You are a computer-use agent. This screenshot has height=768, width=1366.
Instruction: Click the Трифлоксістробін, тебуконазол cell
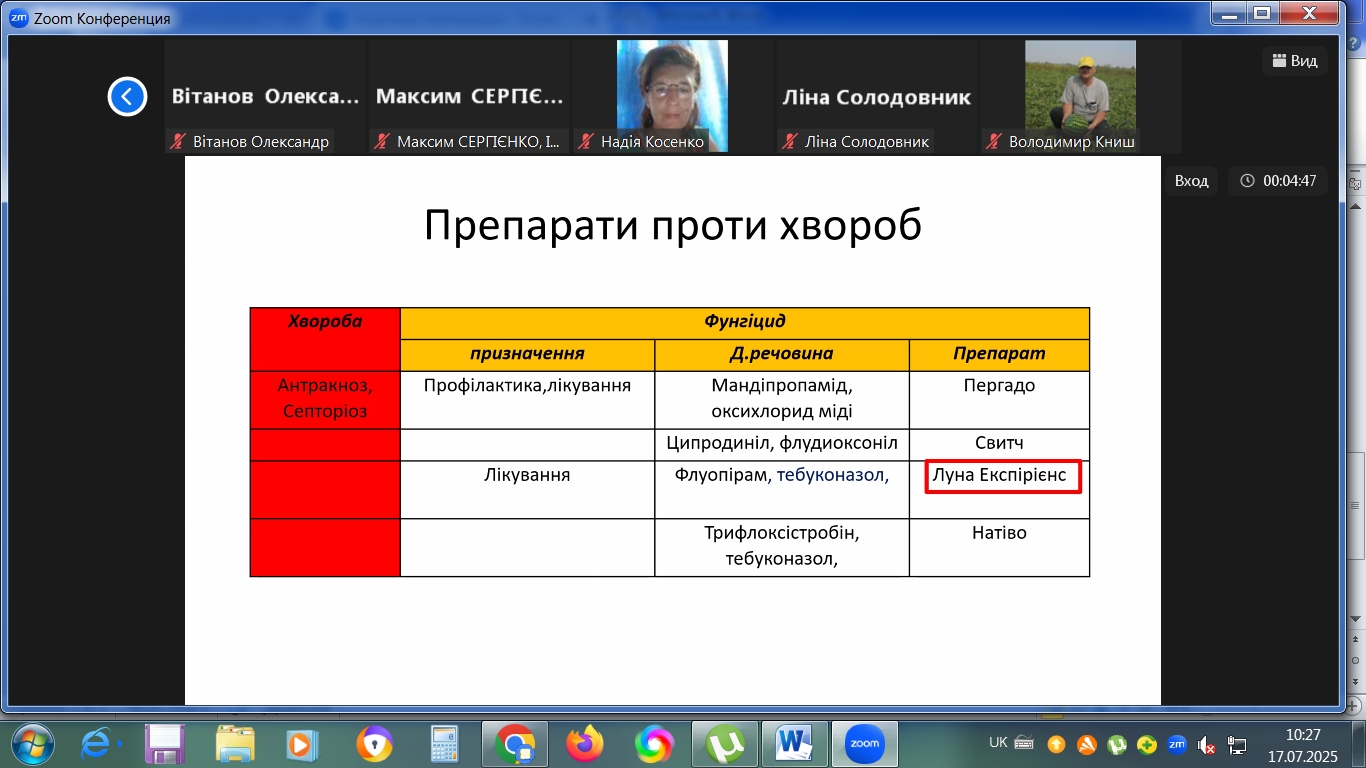[782, 547]
